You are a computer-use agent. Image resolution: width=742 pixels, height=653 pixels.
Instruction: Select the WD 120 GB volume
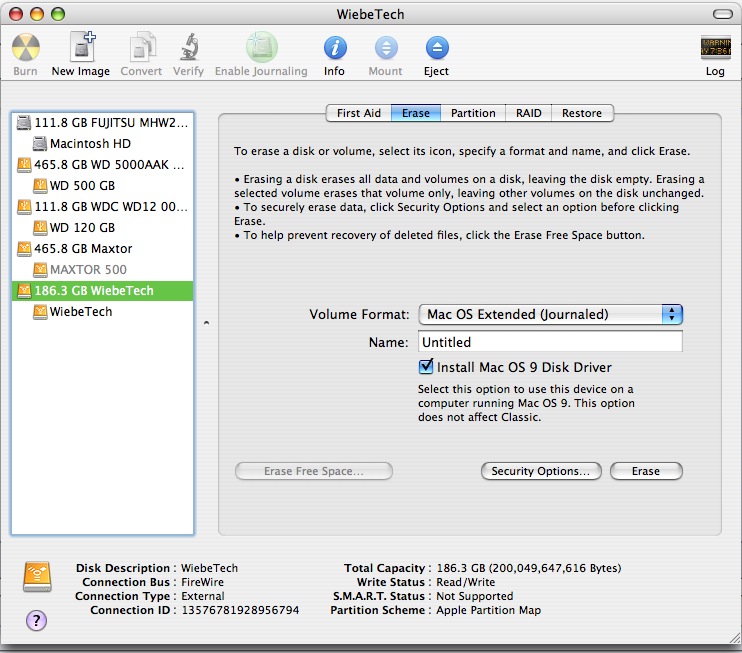[102, 228]
